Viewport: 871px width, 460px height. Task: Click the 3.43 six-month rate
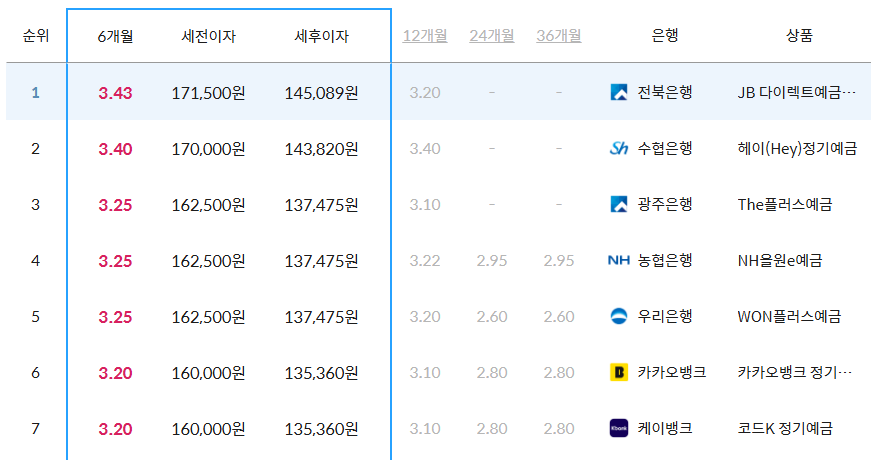click(x=116, y=93)
